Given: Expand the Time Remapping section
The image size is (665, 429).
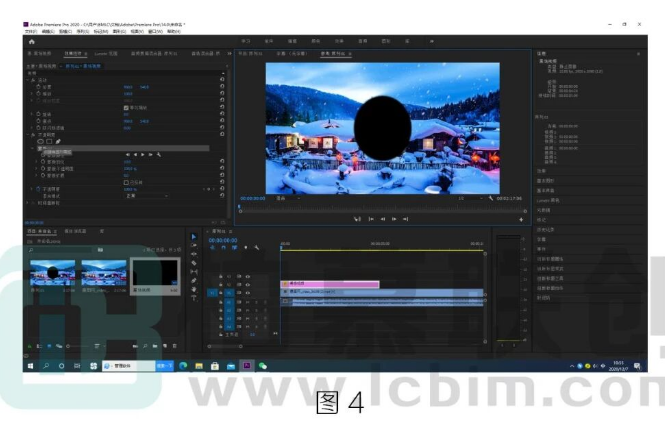Looking at the screenshot, I should (28, 203).
